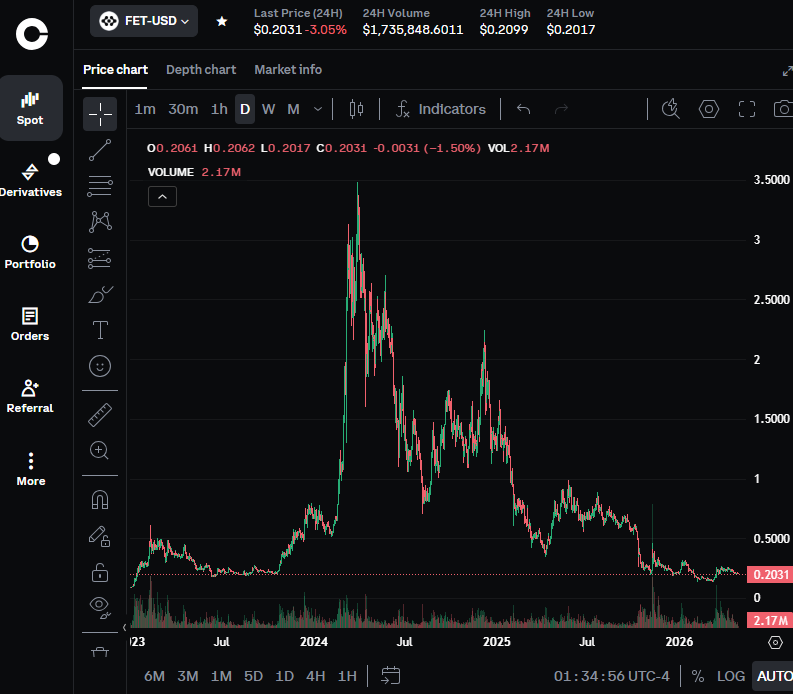The image size is (793, 694).
Task: Click the VOLUME indicator legend label
Action: 170,172
